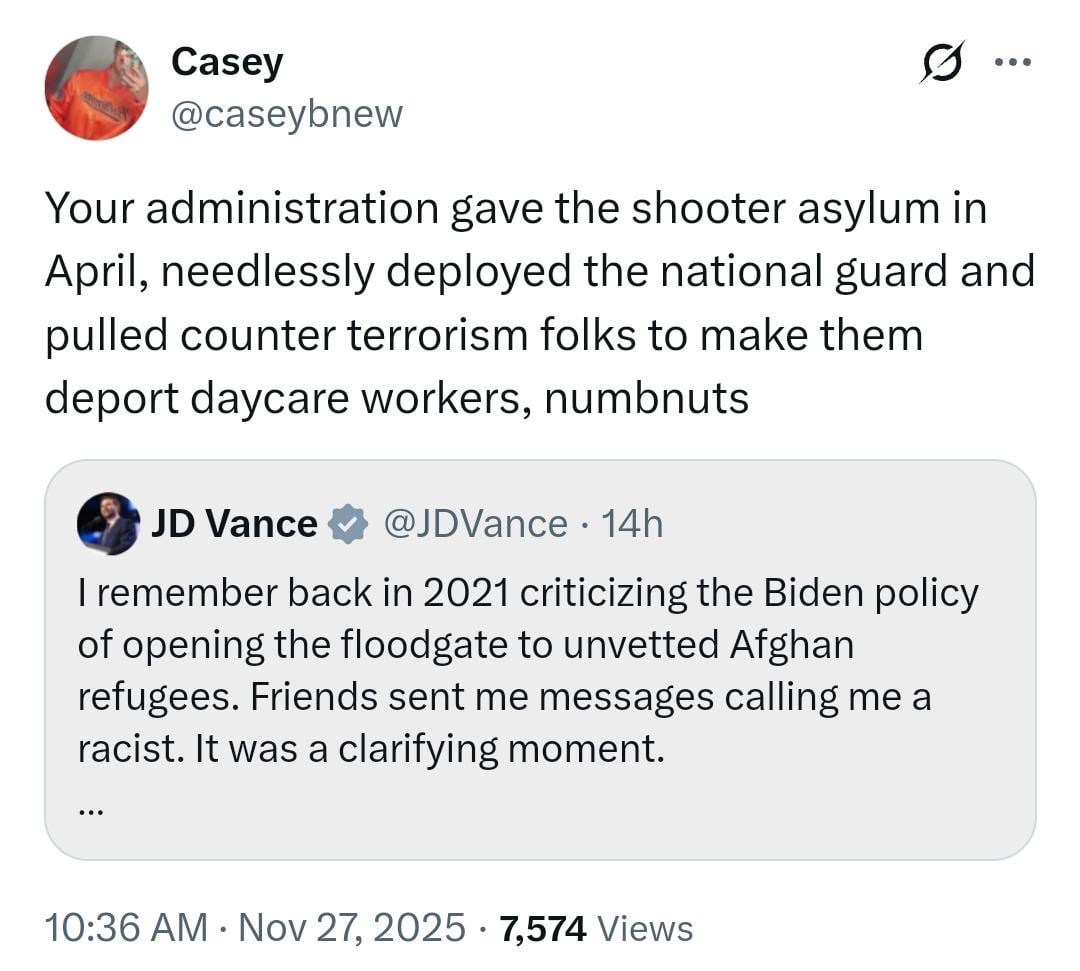Screen dimensions: 1080x971
Task: Click the Views label
Action: point(645,928)
